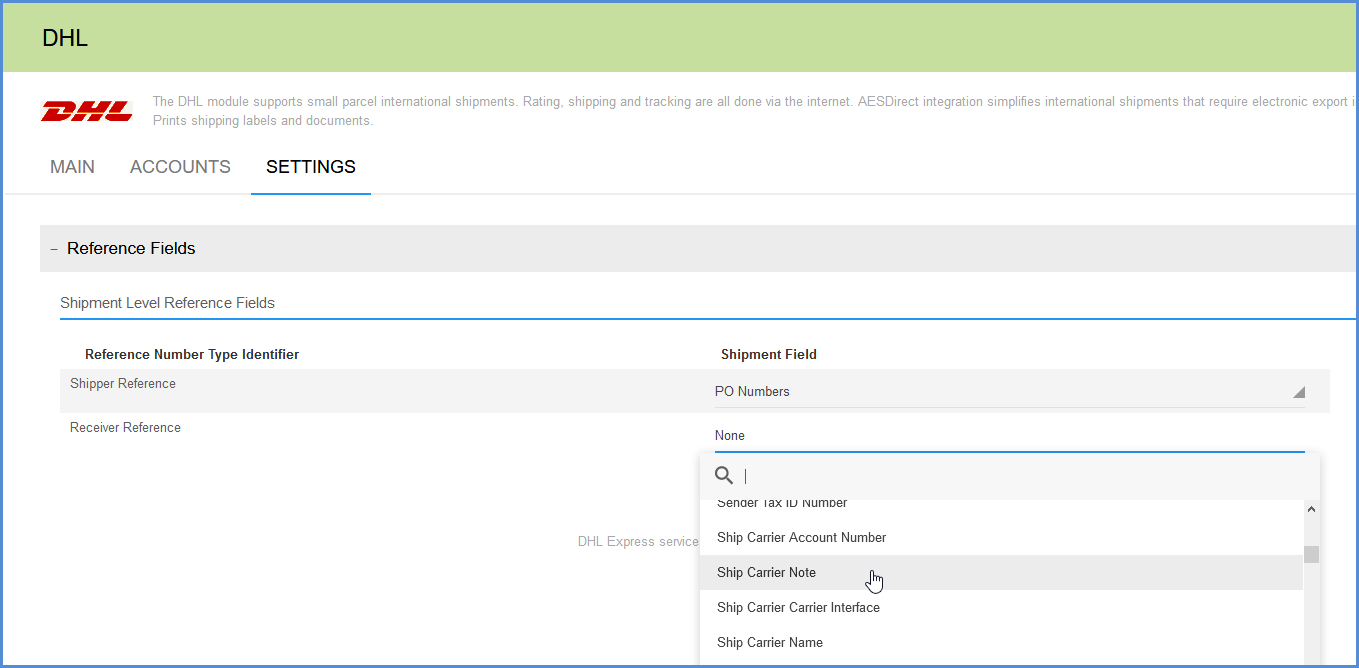Click the scrollbar up arrow icon

pos(1311,508)
